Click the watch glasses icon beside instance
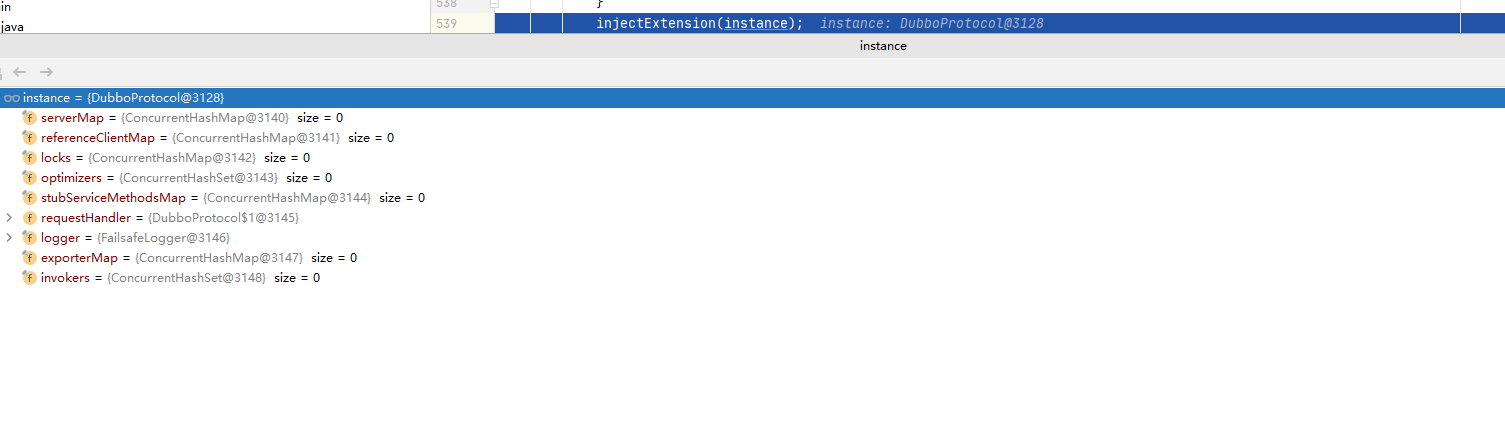 point(12,98)
